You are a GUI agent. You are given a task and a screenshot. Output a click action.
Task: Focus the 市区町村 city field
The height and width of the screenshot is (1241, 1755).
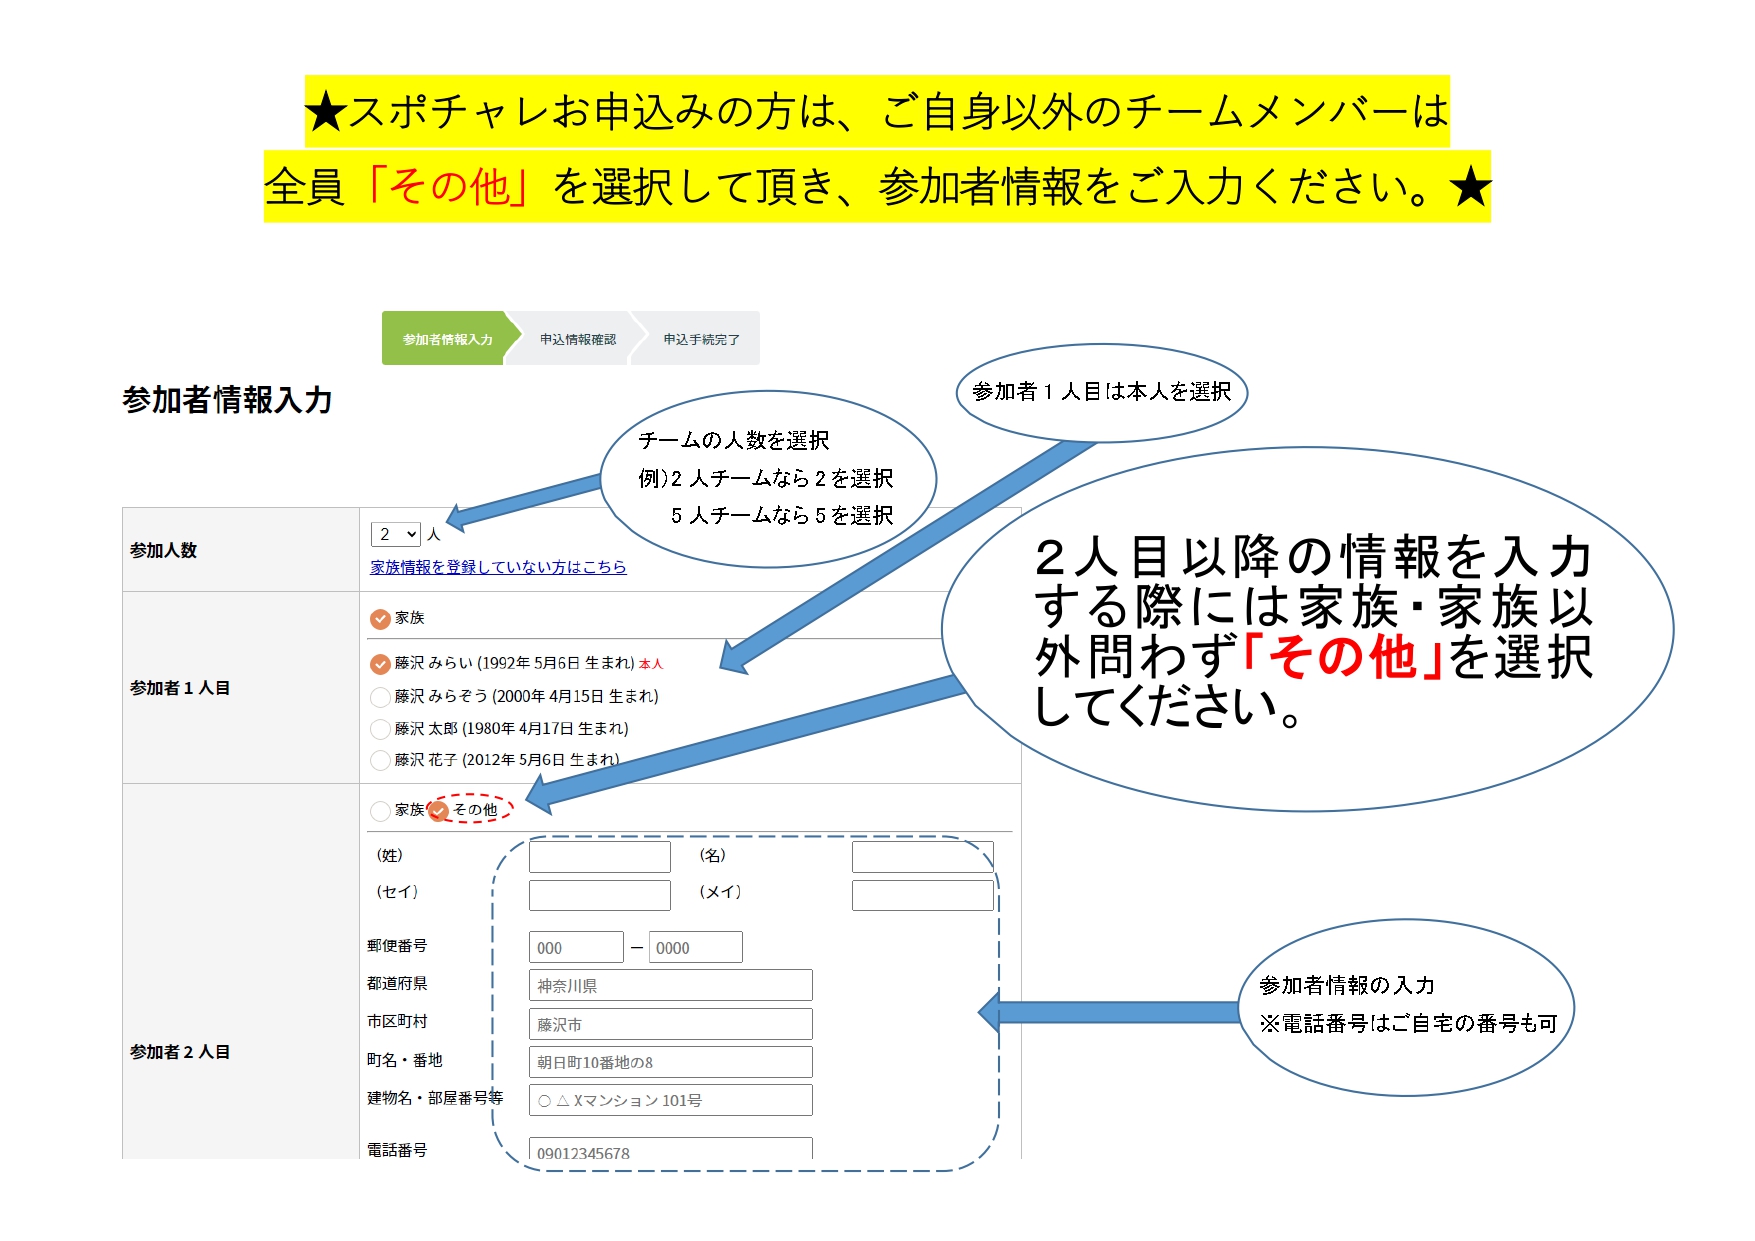click(670, 1024)
